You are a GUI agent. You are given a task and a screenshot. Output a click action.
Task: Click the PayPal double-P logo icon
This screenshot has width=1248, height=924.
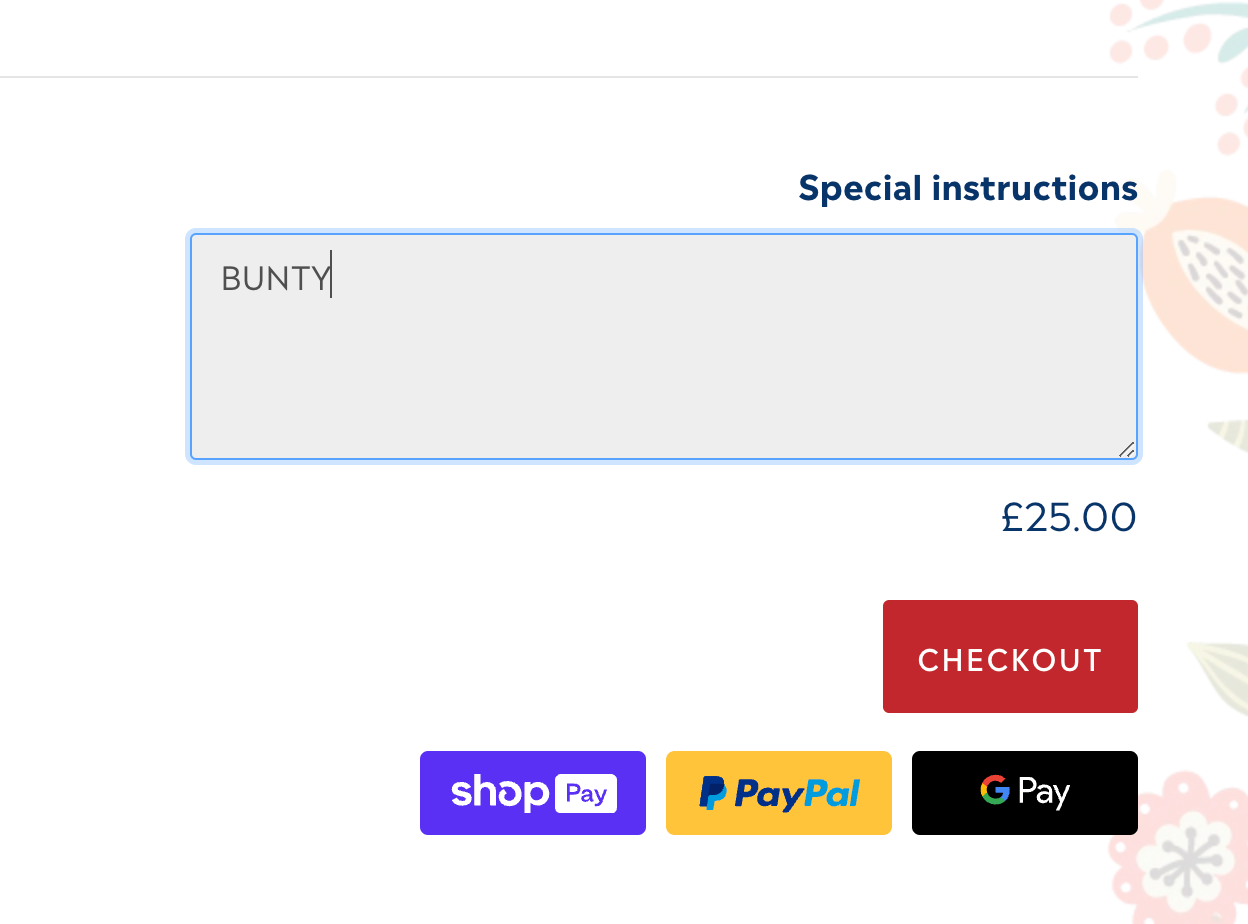(712, 794)
